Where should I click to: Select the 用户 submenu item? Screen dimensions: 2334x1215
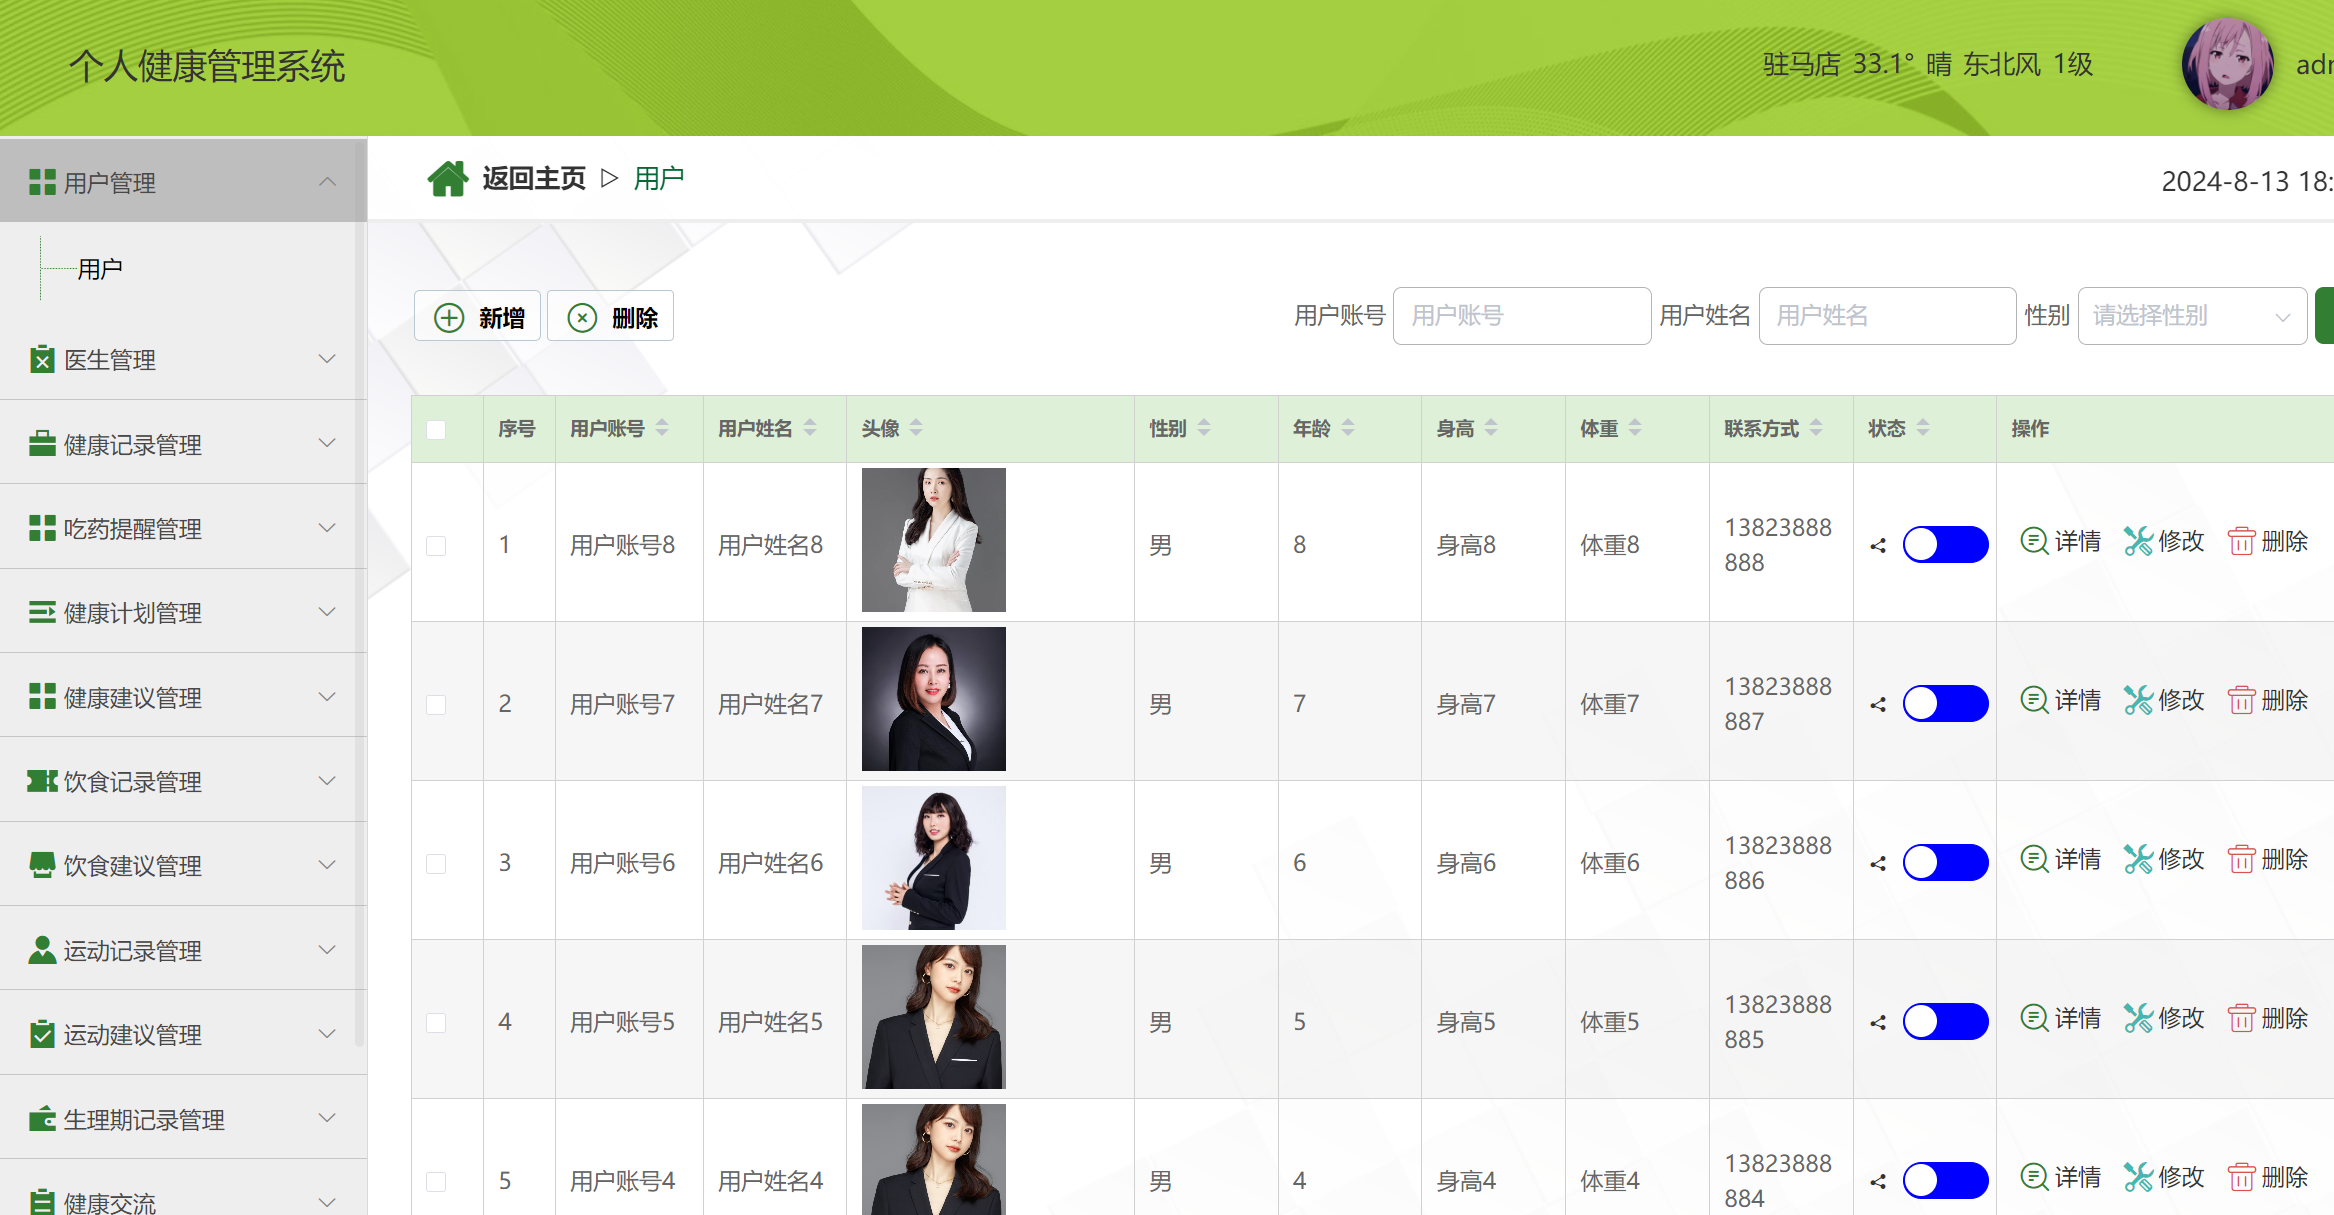pyautogui.click(x=100, y=269)
